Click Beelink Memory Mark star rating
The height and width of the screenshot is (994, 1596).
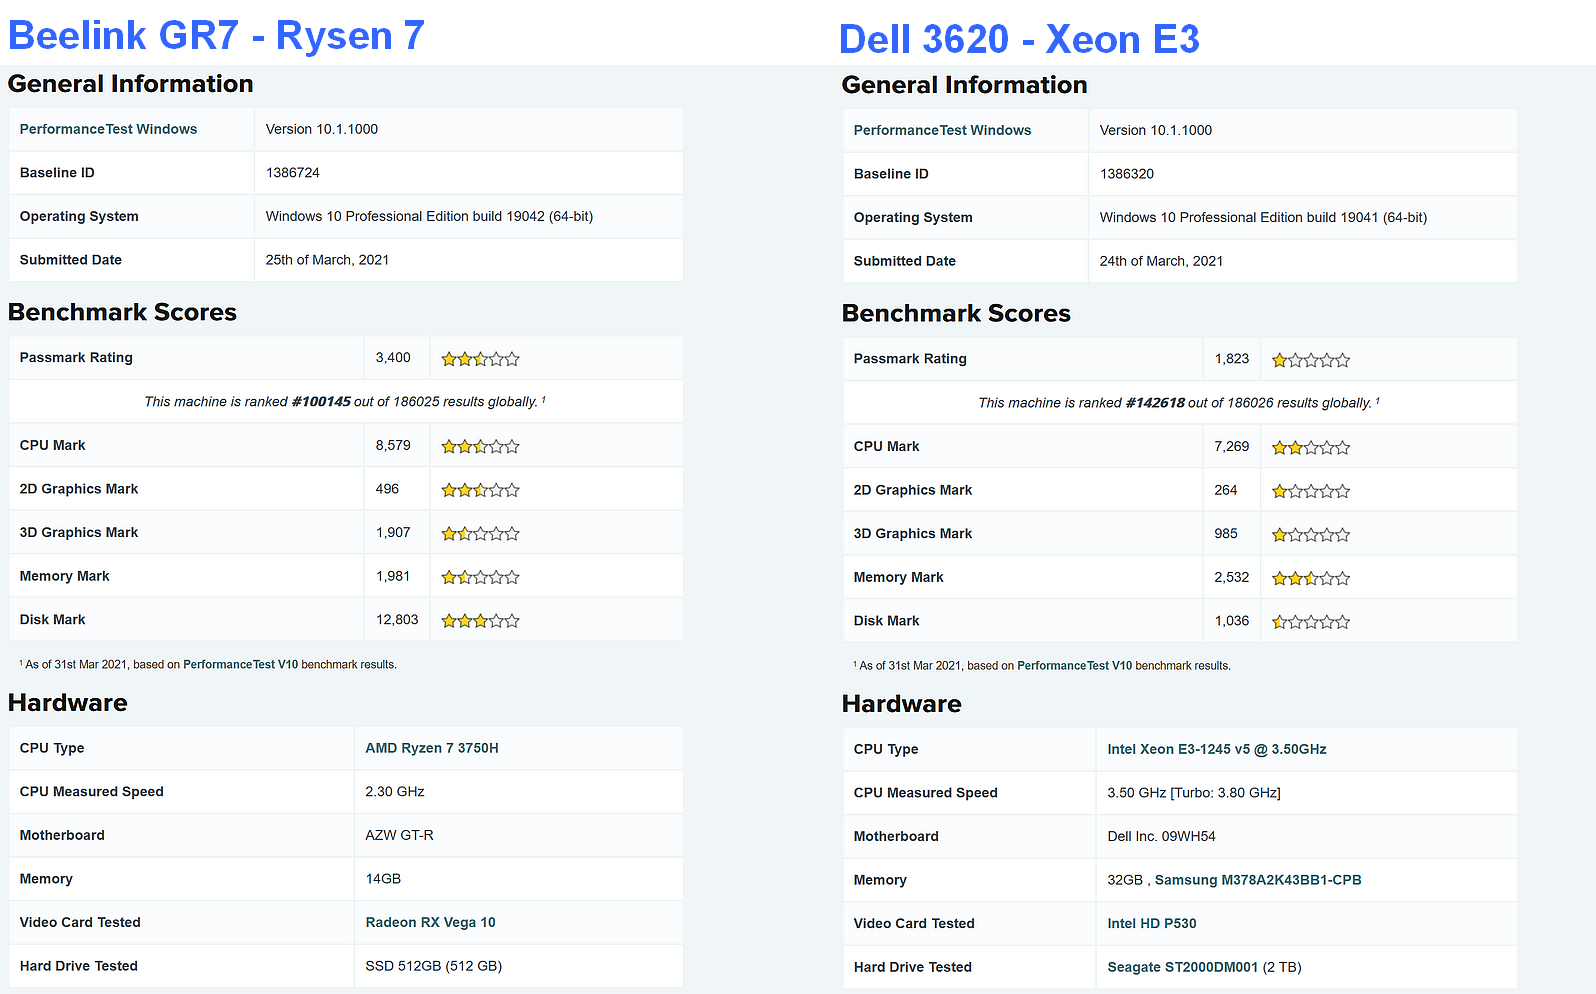[481, 576]
